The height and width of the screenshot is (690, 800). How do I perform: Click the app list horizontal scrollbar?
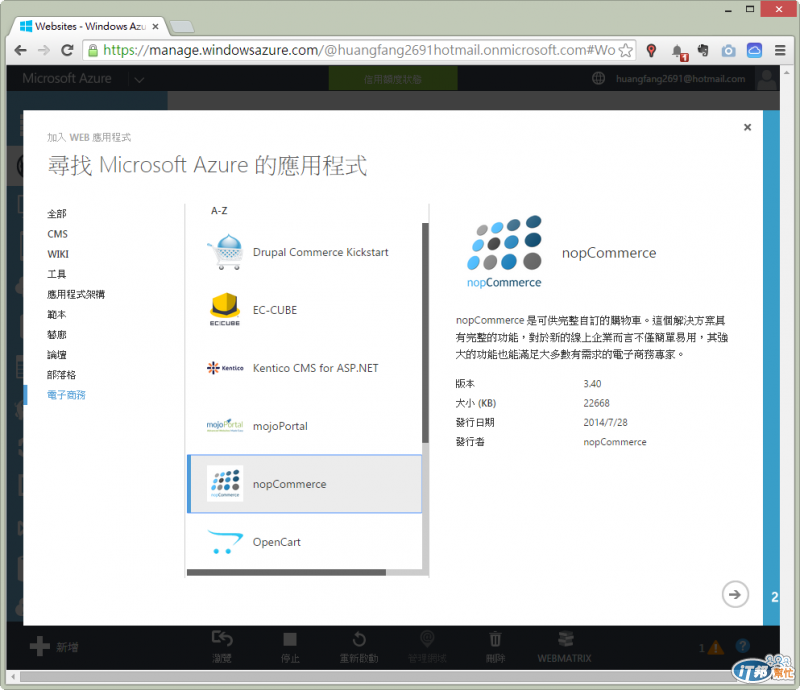pos(286,573)
